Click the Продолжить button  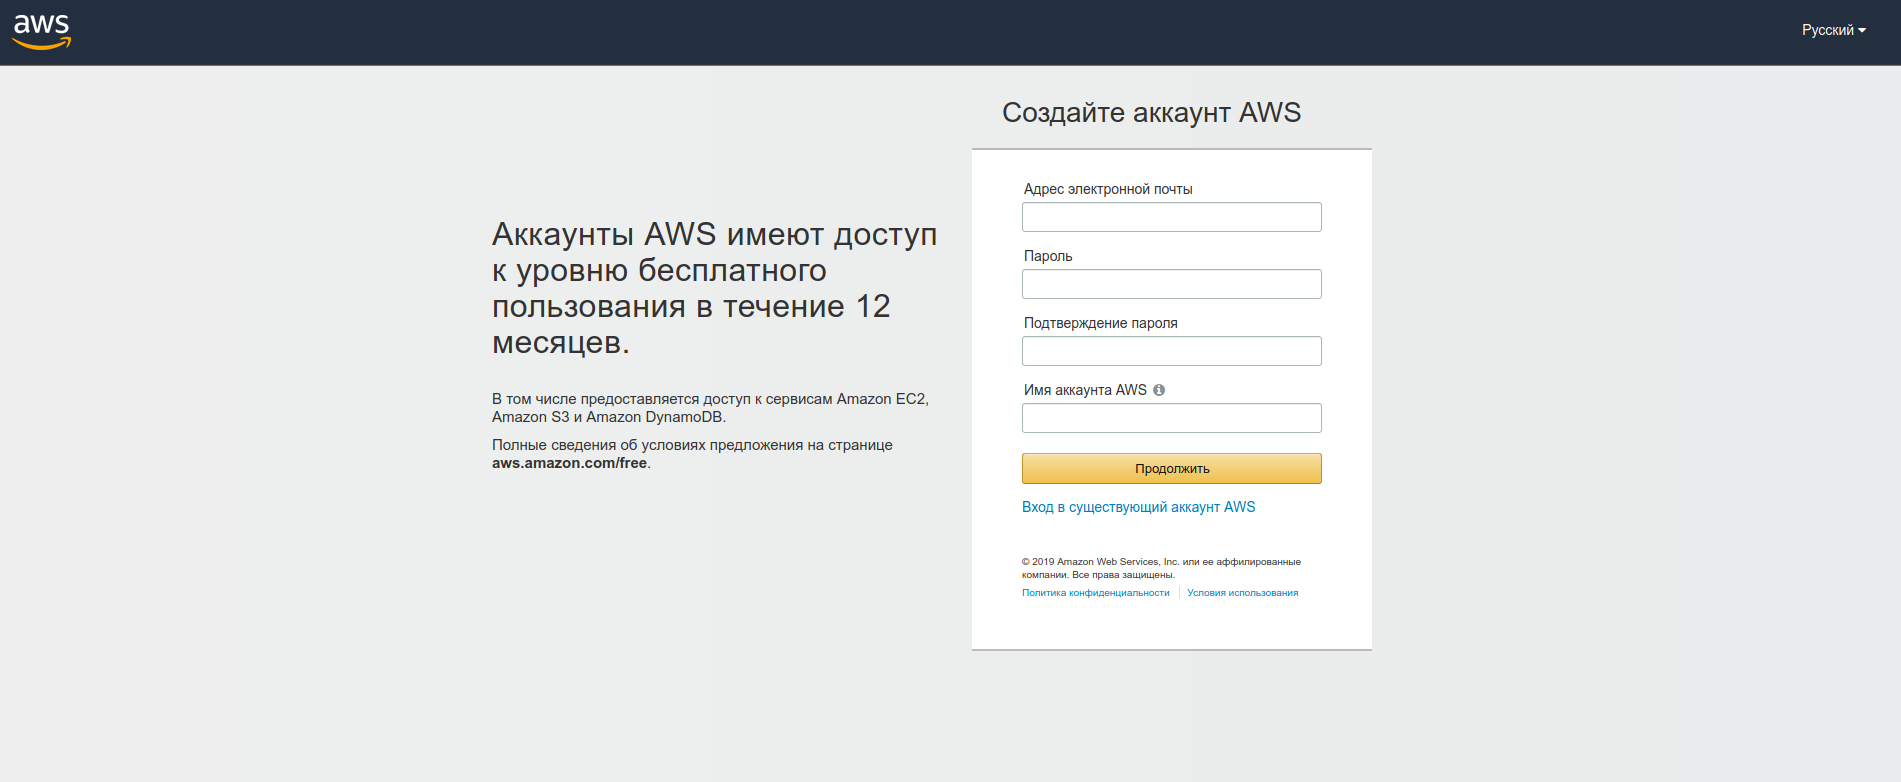(x=1171, y=468)
